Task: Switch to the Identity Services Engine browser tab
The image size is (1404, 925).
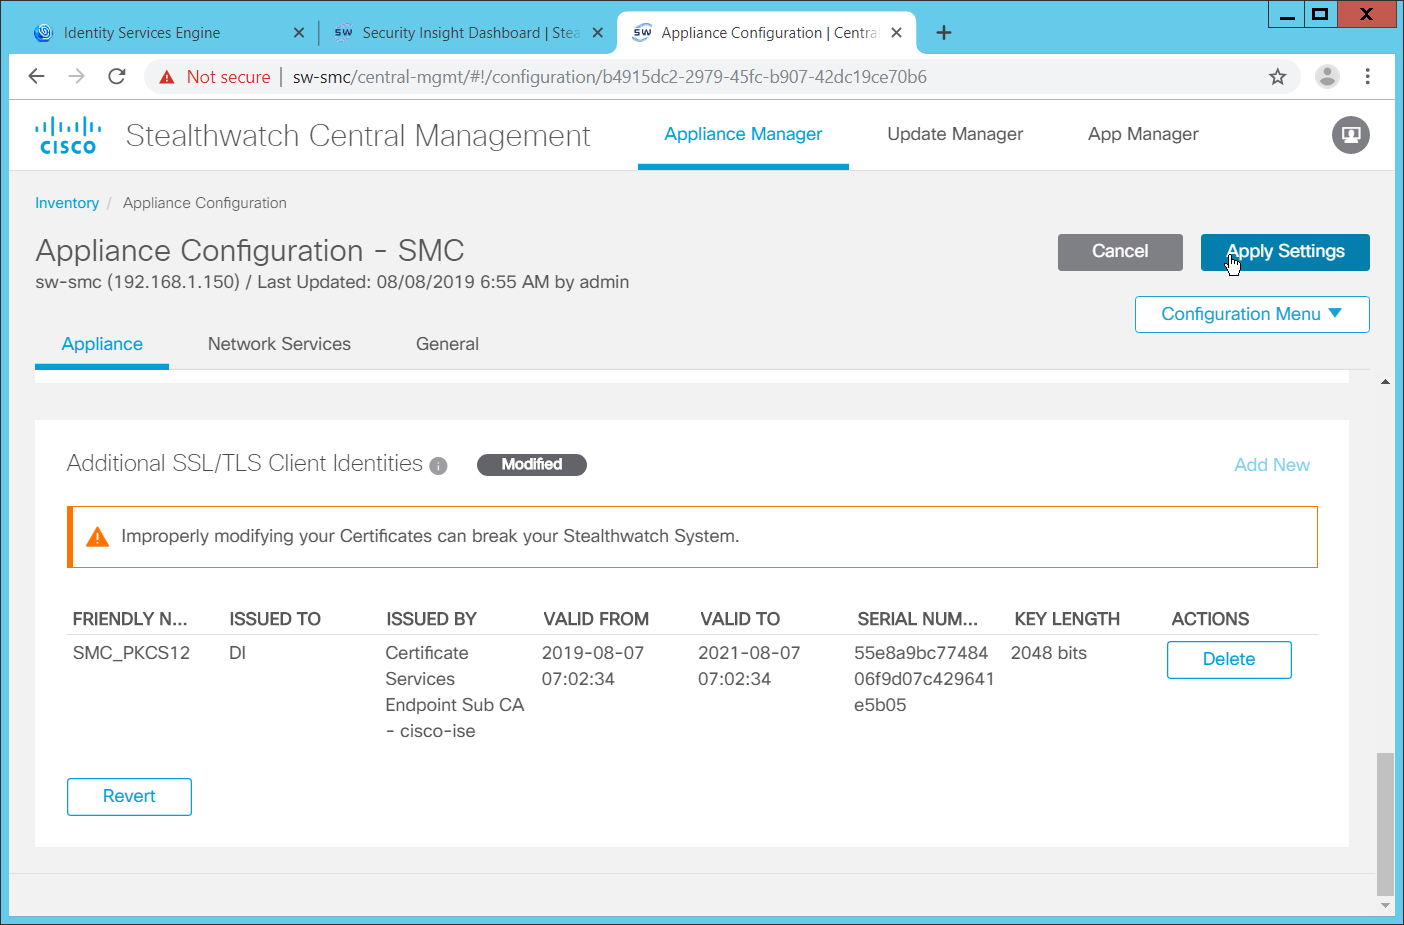Action: pyautogui.click(x=142, y=33)
